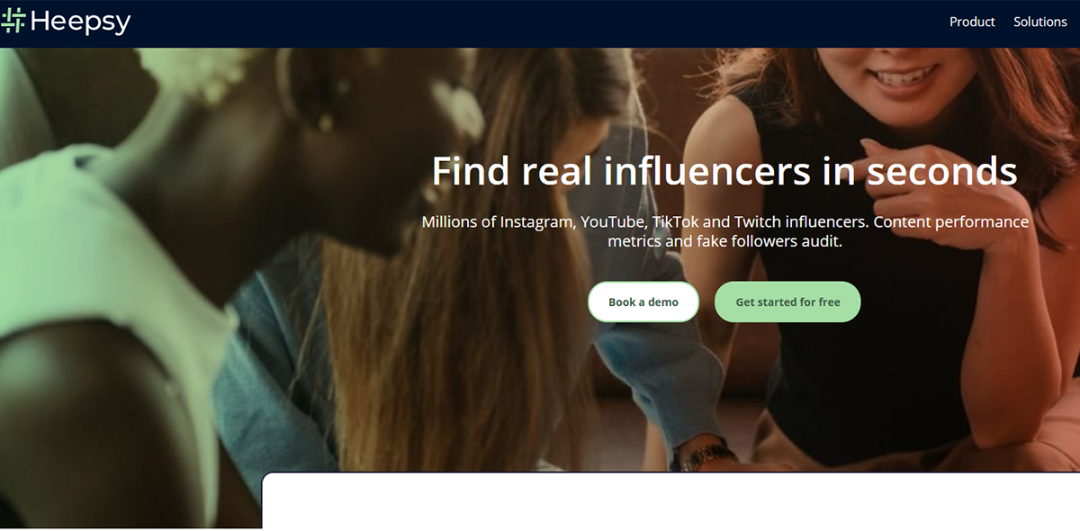Click Get started for free button
This screenshot has width=1080, height=531.
coord(787,302)
